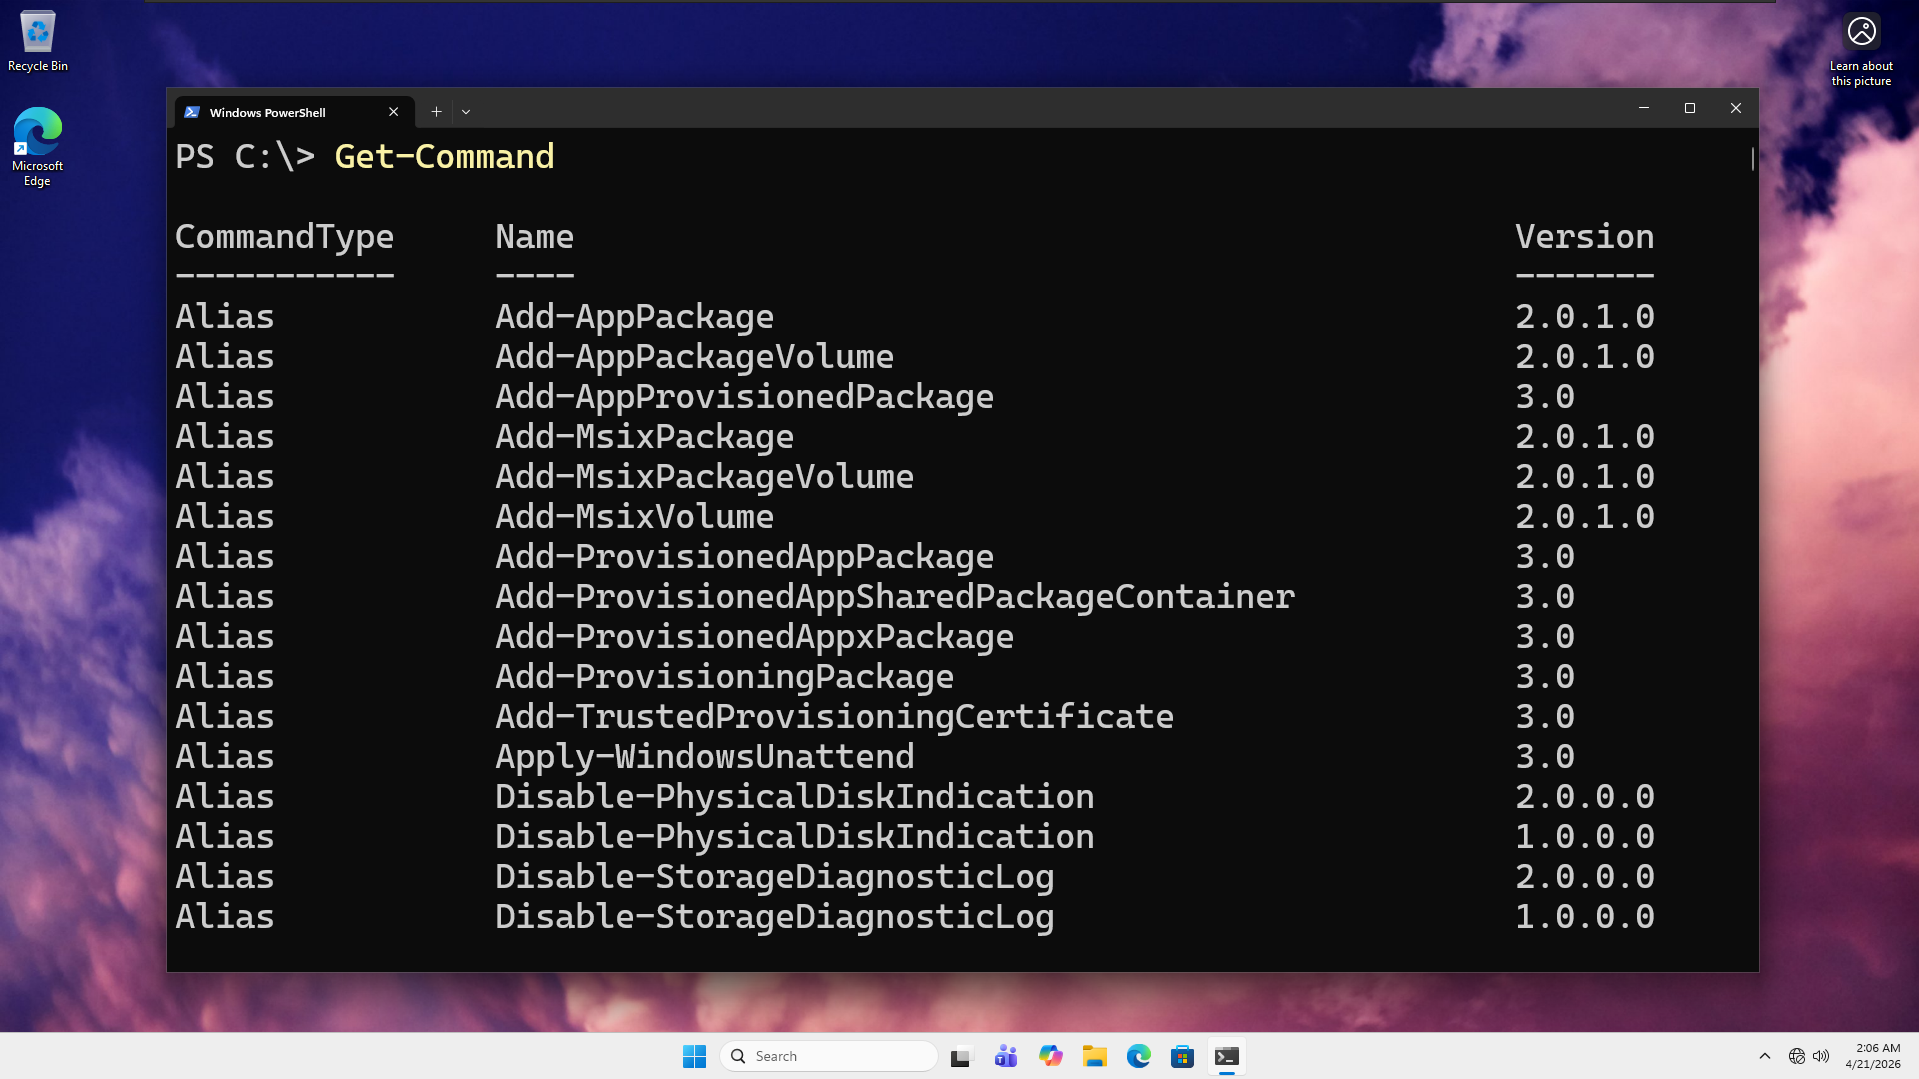Click the Add-AppProvisionedPackage entry
This screenshot has width=1919, height=1079.
pos(744,397)
